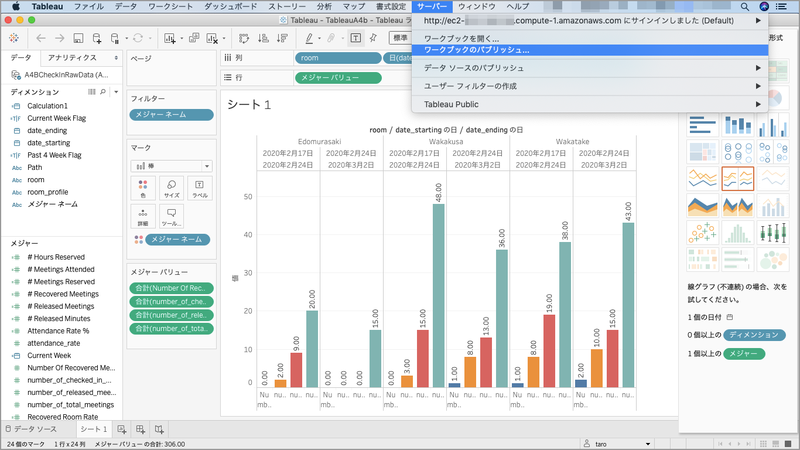Select the continuous lines chart in Show Me
The image size is (800, 450).
[x=703, y=179]
